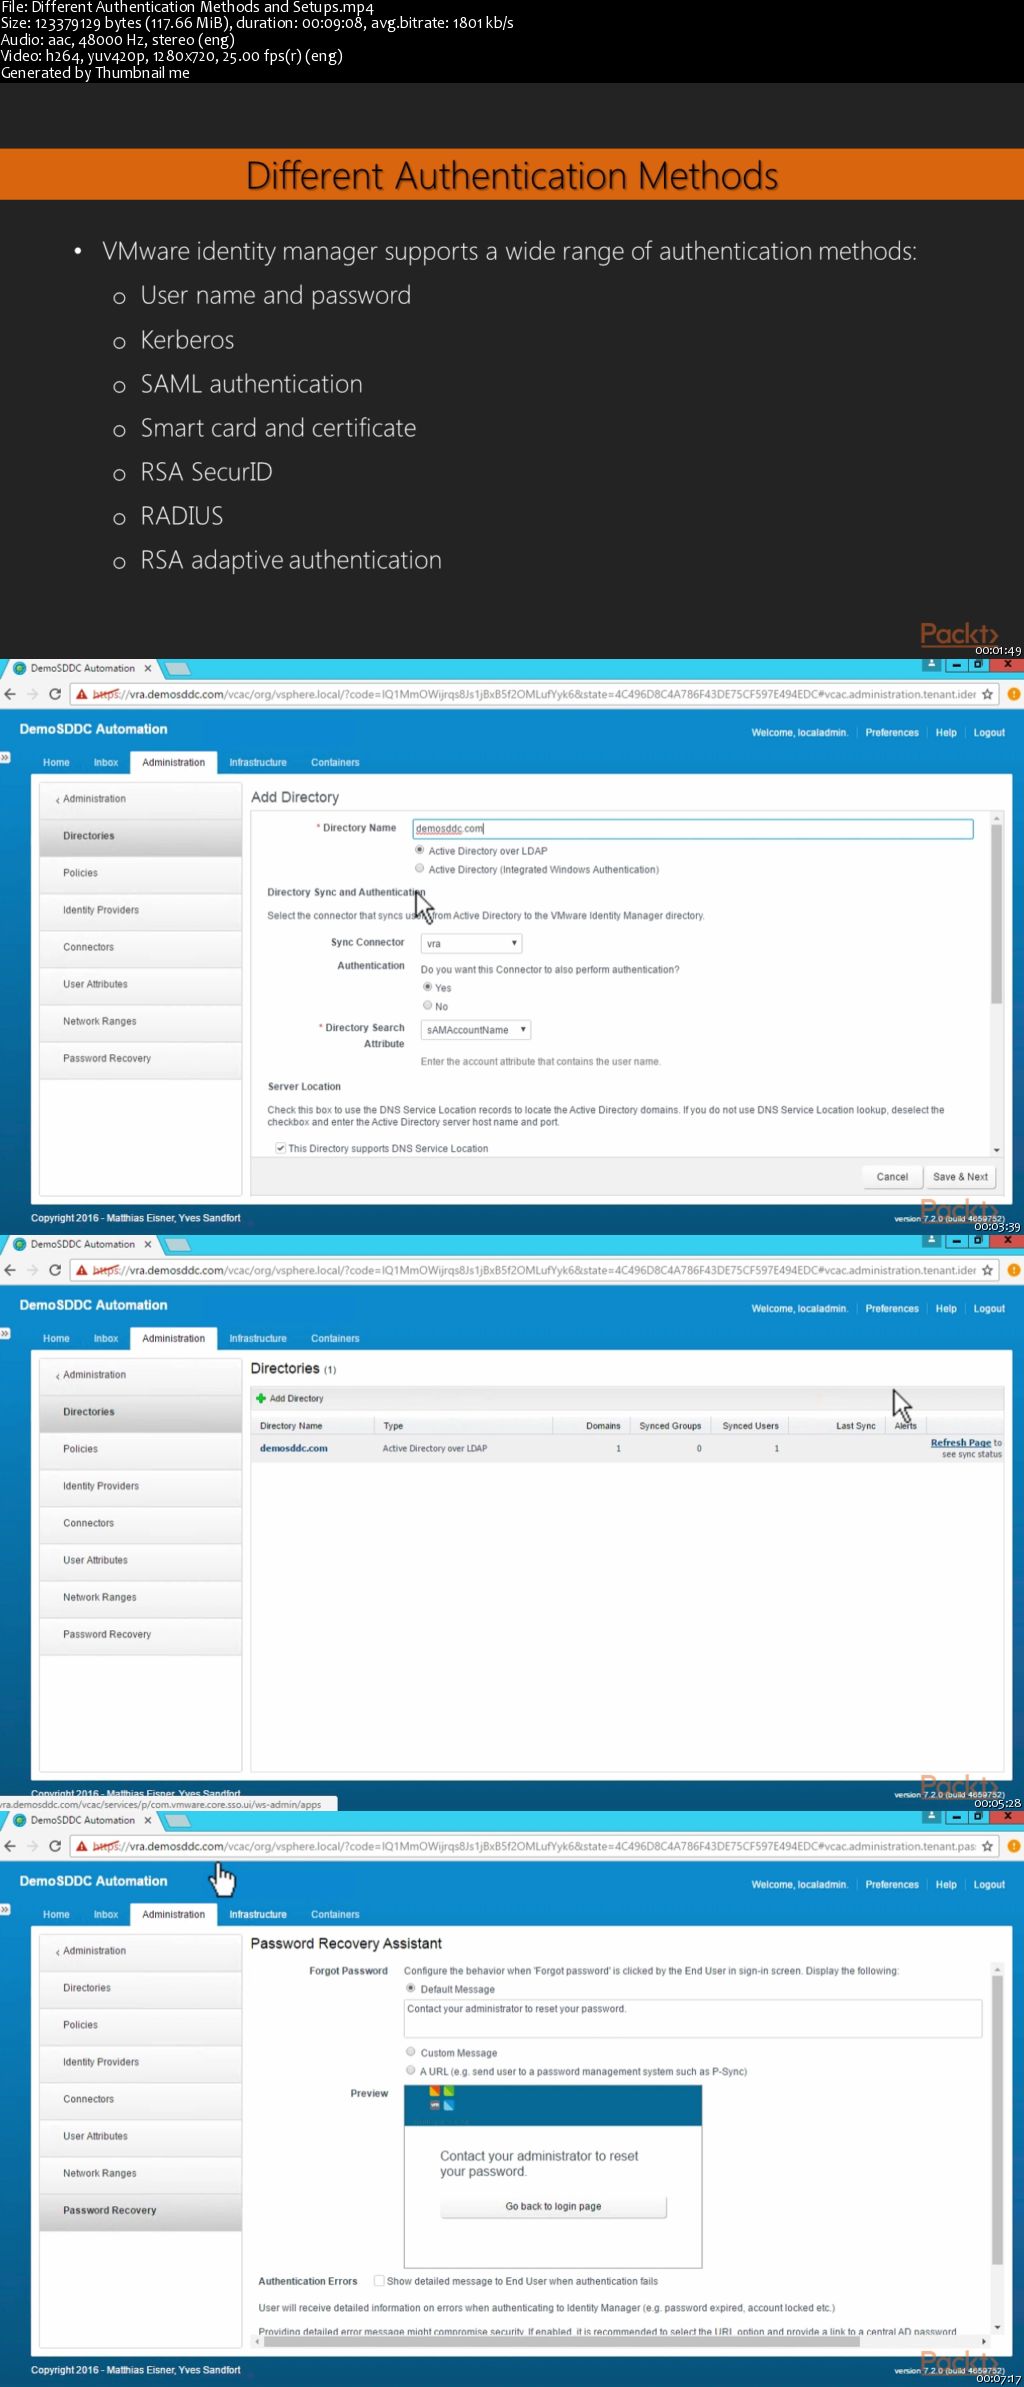
Task: Click Last Sync column header
Action: (x=855, y=1426)
